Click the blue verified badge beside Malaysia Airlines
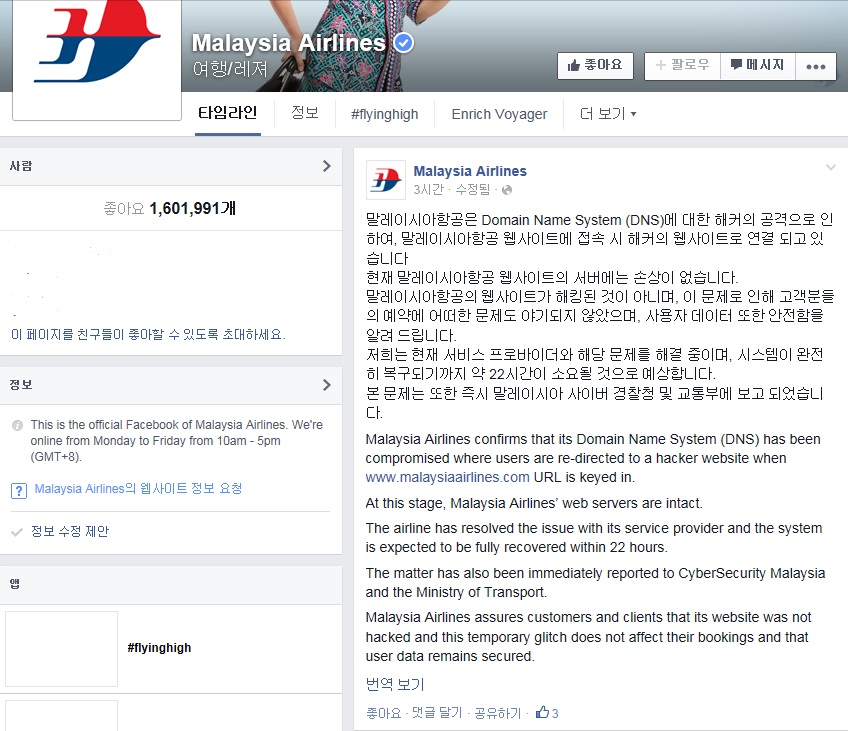848x731 pixels. click(403, 43)
